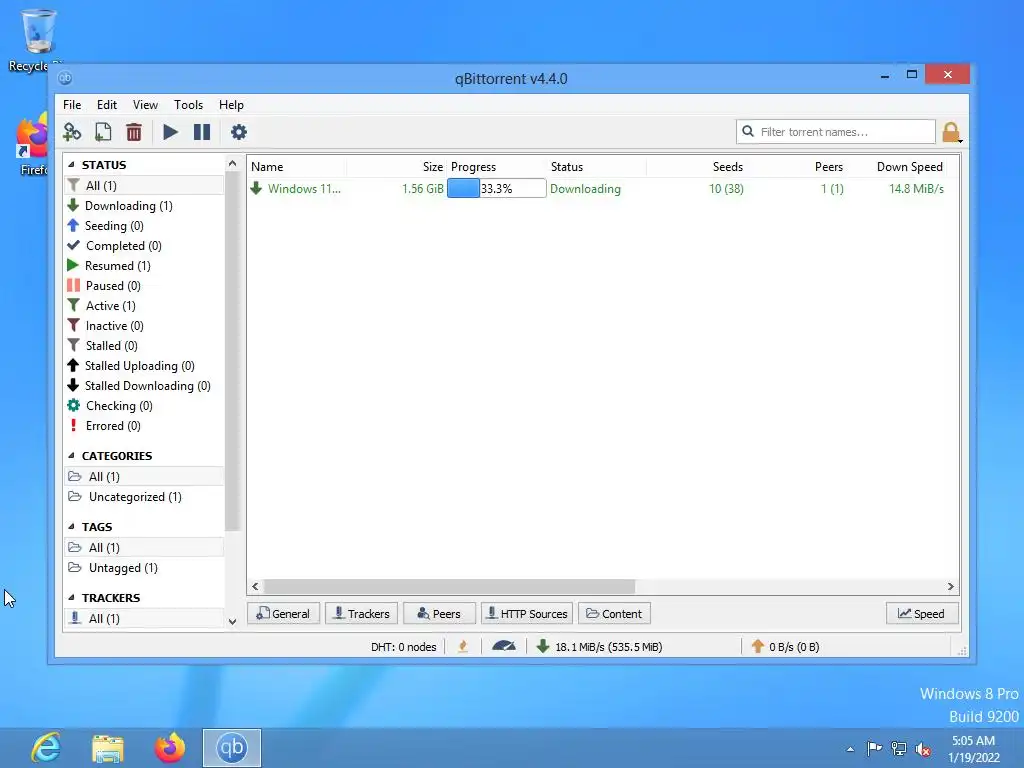Show hidden tray icons arrow
The height and width of the screenshot is (768, 1024).
pyautogui.click(x=850, y=749)
